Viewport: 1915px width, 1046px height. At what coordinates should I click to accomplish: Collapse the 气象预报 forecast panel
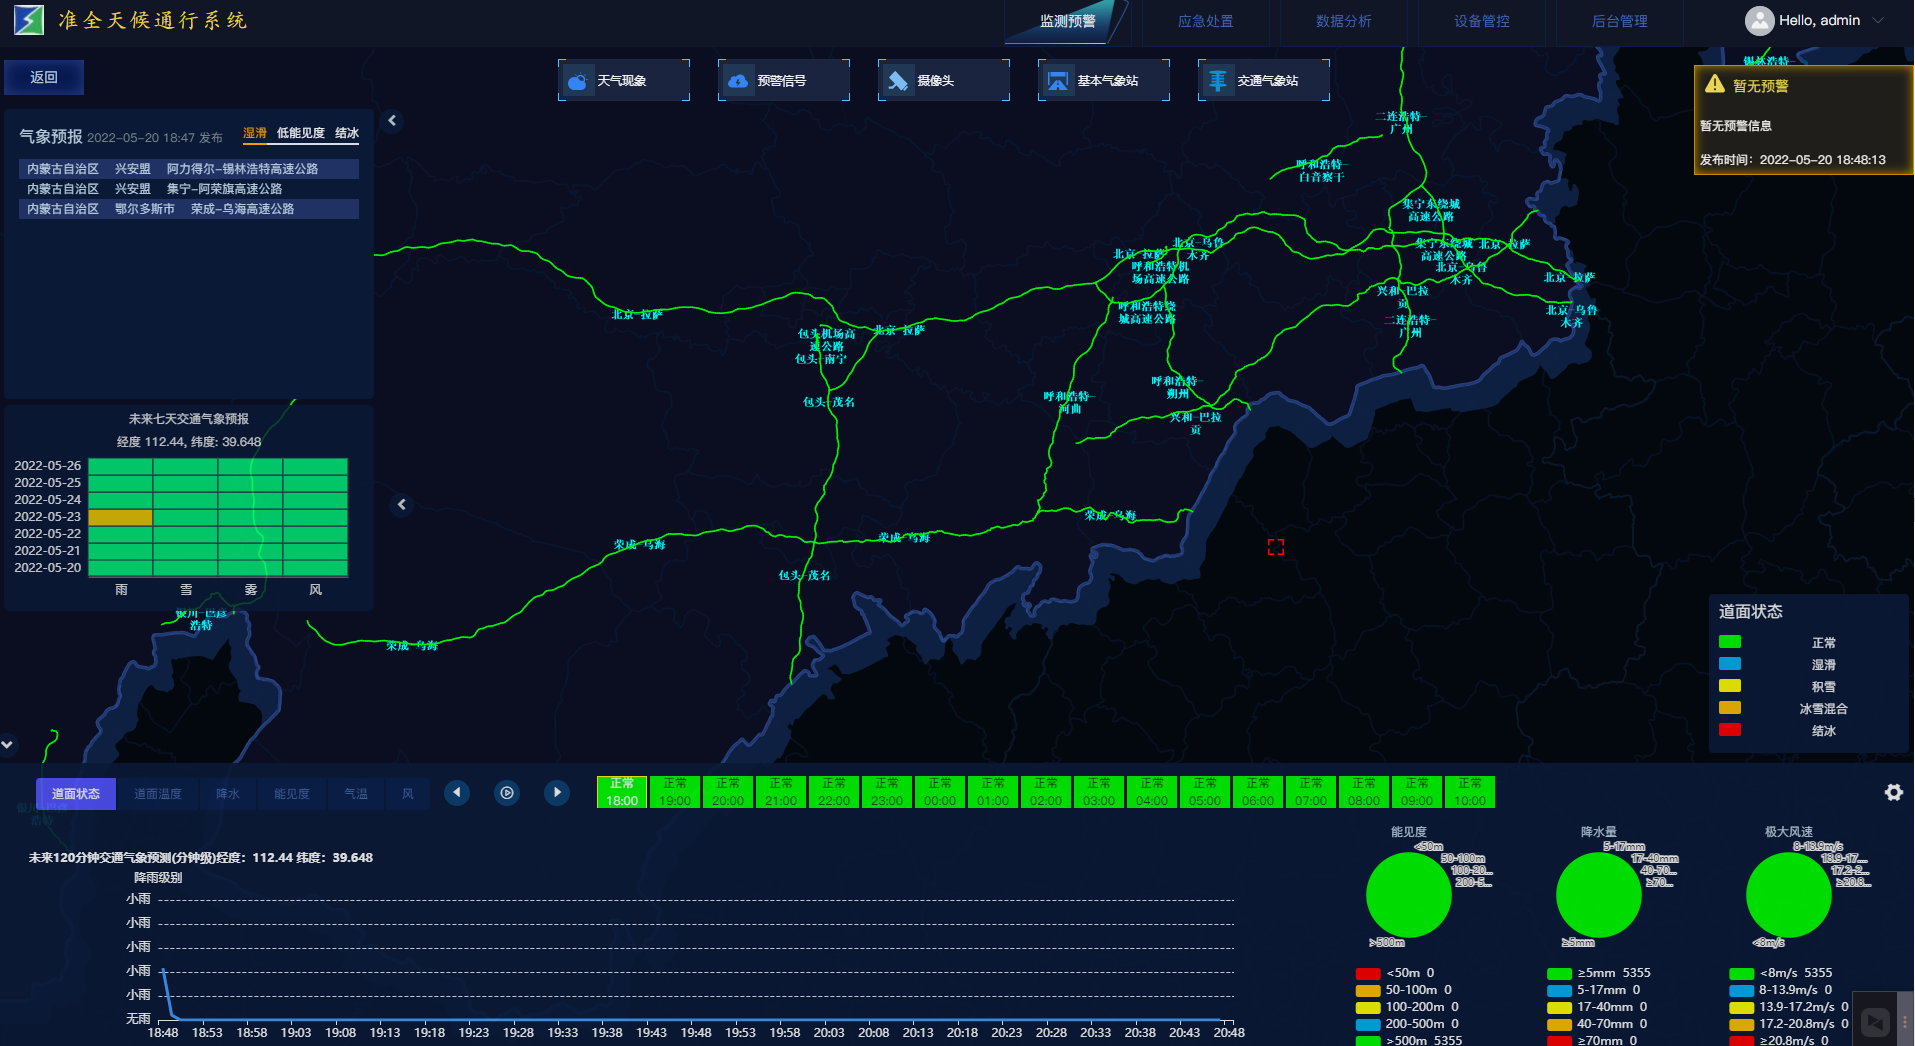[x=392, y=121]
